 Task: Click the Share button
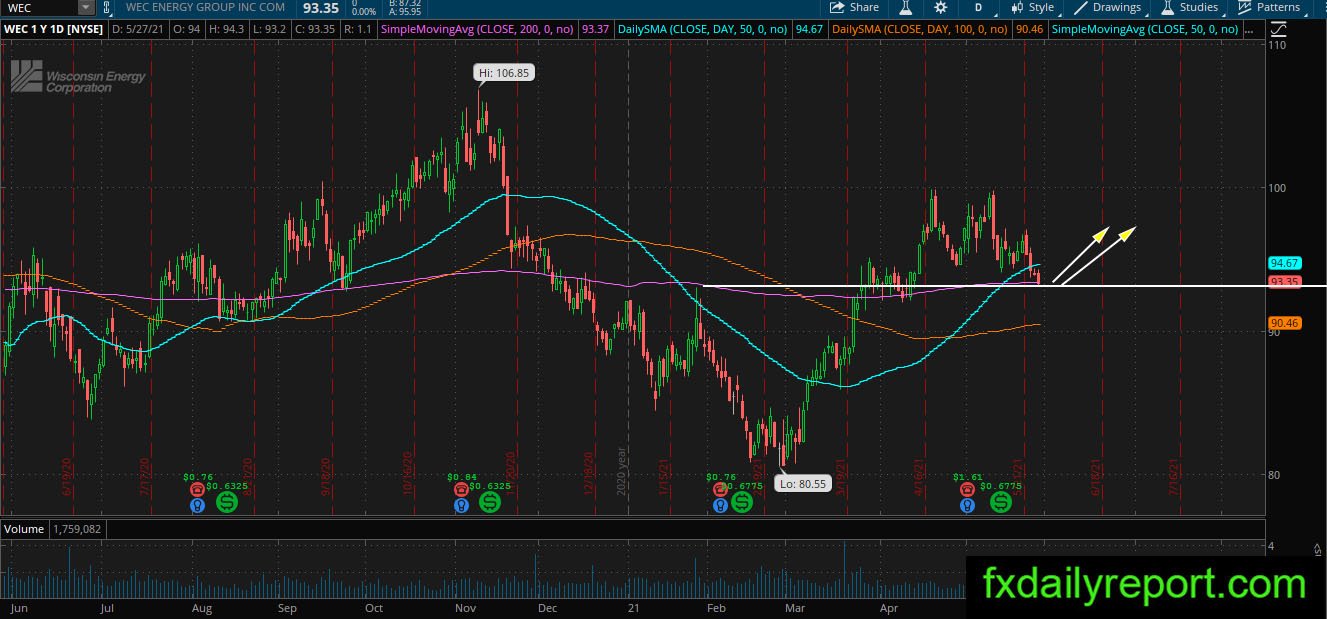tap(855, 7)
